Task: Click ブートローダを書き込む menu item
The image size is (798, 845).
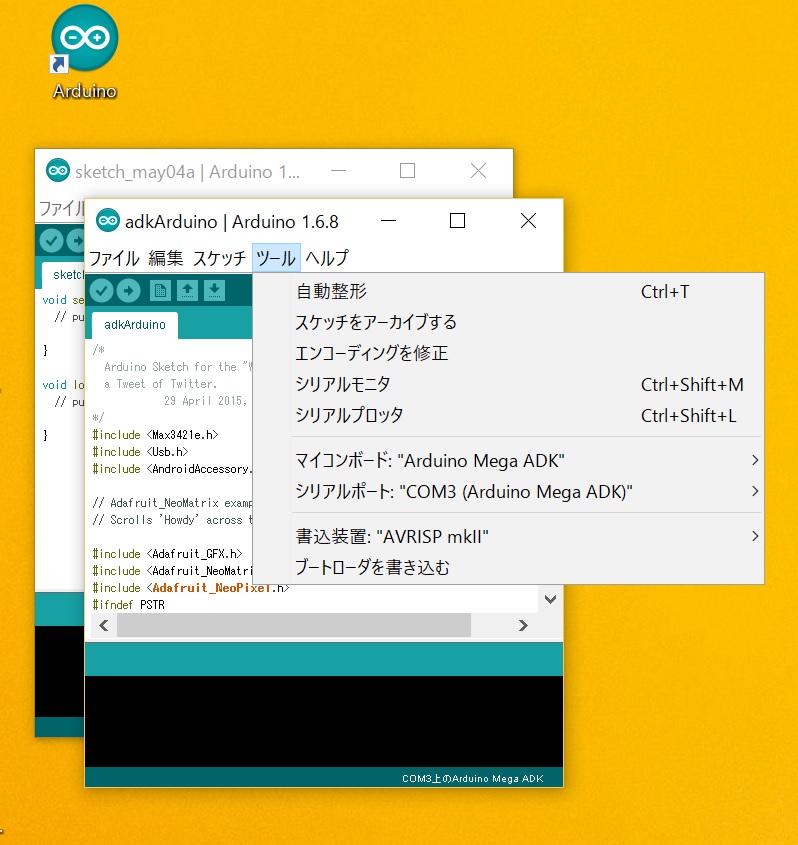Action: click(372, 567)
